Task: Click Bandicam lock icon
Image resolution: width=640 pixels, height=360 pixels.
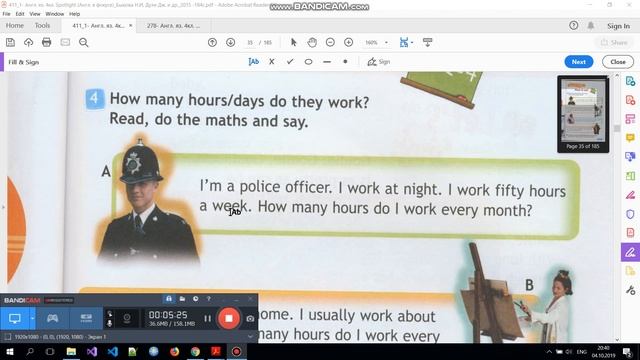Action: click(x=169, y=299)
